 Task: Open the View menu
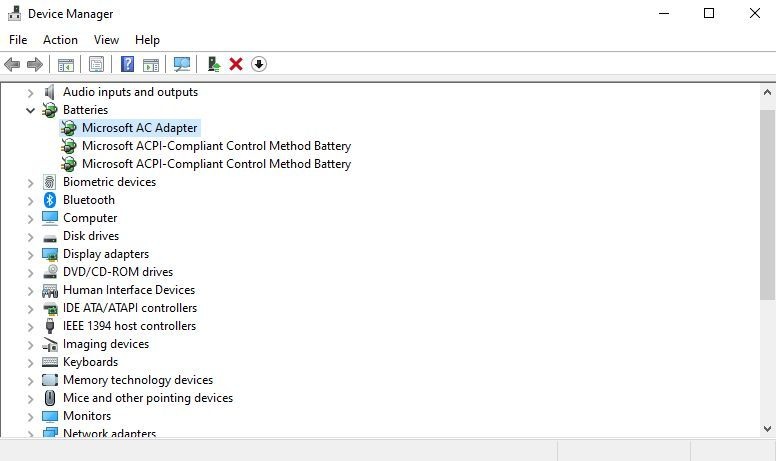click(106, 40)
